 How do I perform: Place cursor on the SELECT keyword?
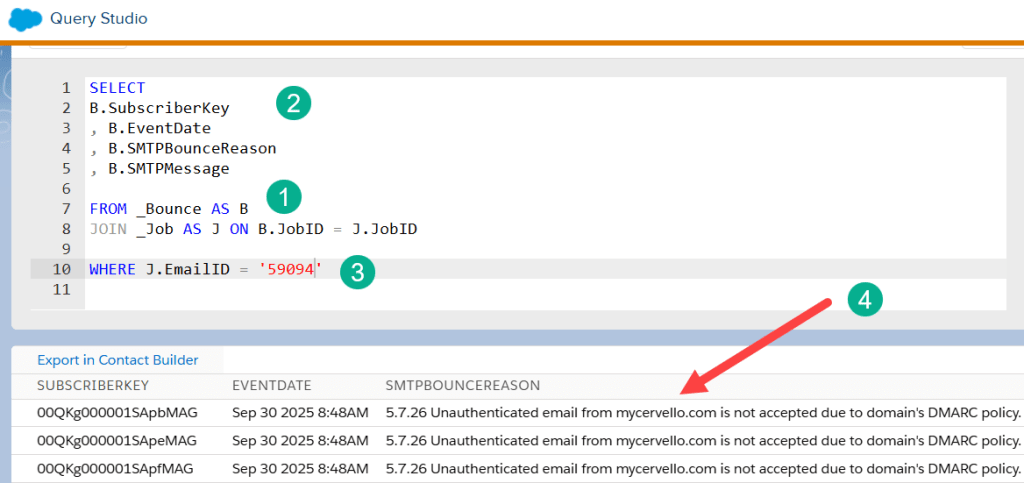click(x=116, y=88)
